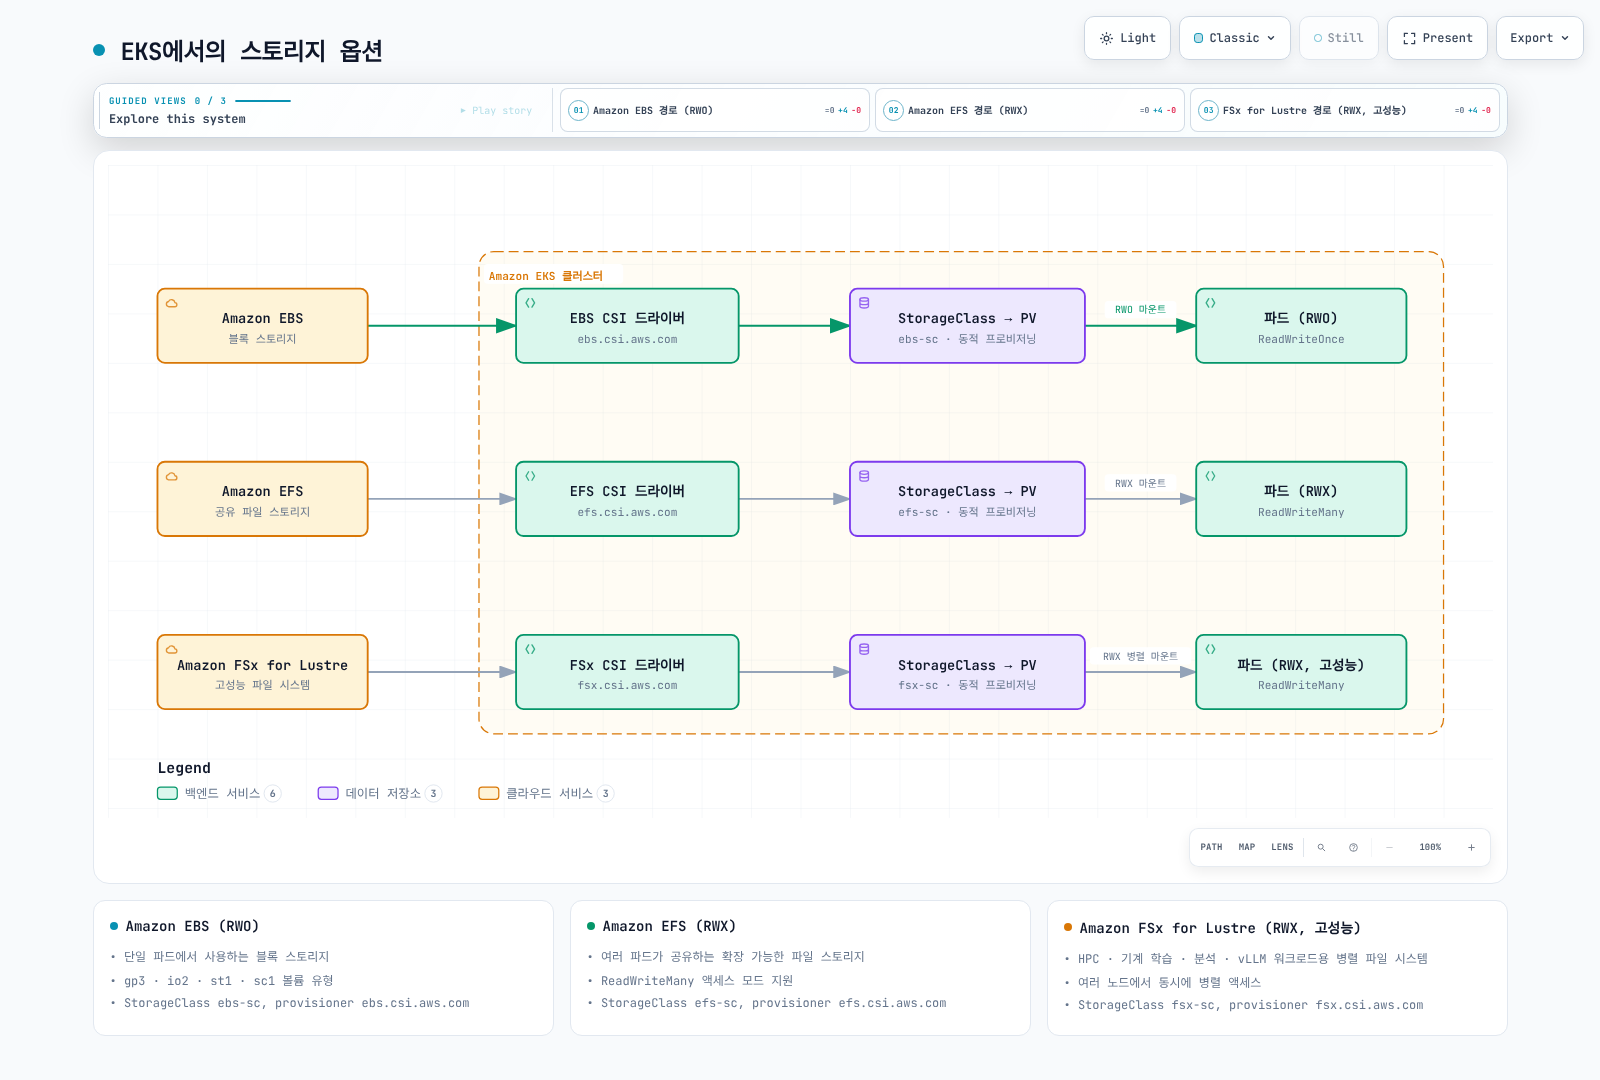Click the 백엔드 서비스 green legend swatch
Image resolution: width=1600 pixels, height=1080 pixels.
point(167,793)
